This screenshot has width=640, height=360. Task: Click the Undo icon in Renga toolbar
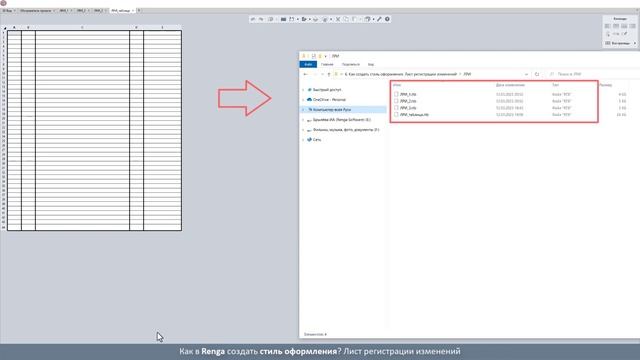point(253,19)
